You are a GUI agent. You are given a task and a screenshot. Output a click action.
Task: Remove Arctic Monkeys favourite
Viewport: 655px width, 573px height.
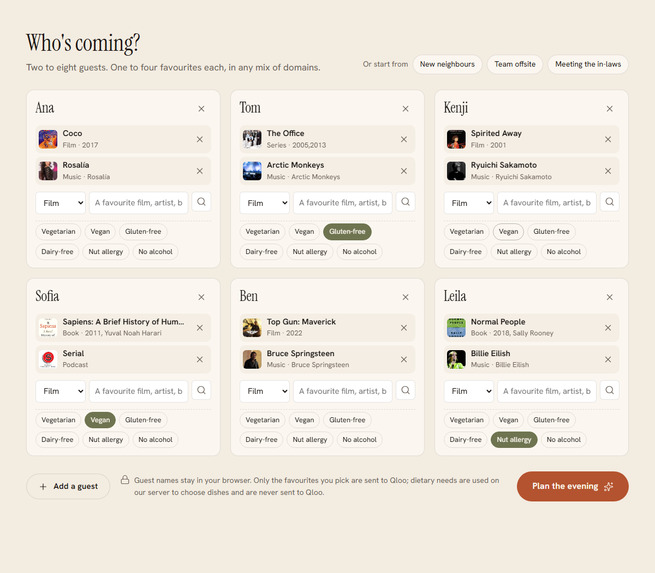point(404,171)
